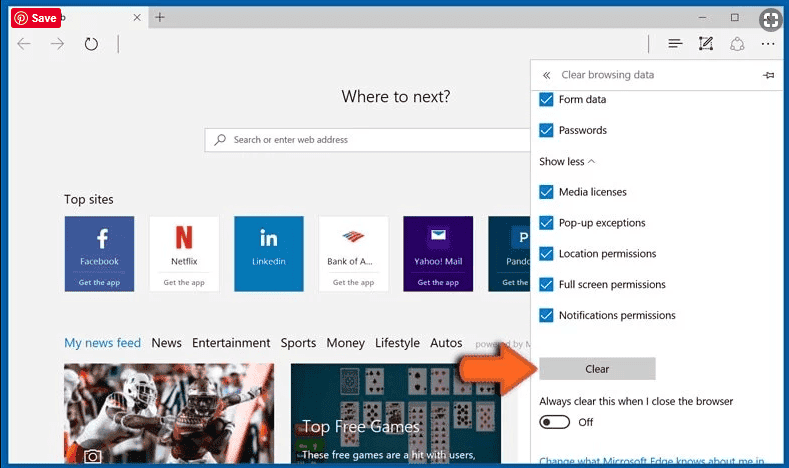Uncheck the Media licenses checkbox

point(546,192)
